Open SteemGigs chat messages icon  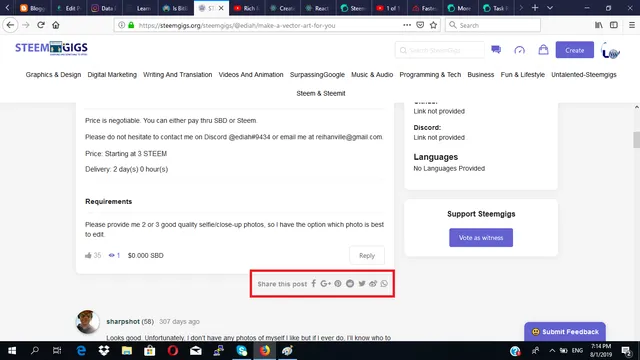496,50
